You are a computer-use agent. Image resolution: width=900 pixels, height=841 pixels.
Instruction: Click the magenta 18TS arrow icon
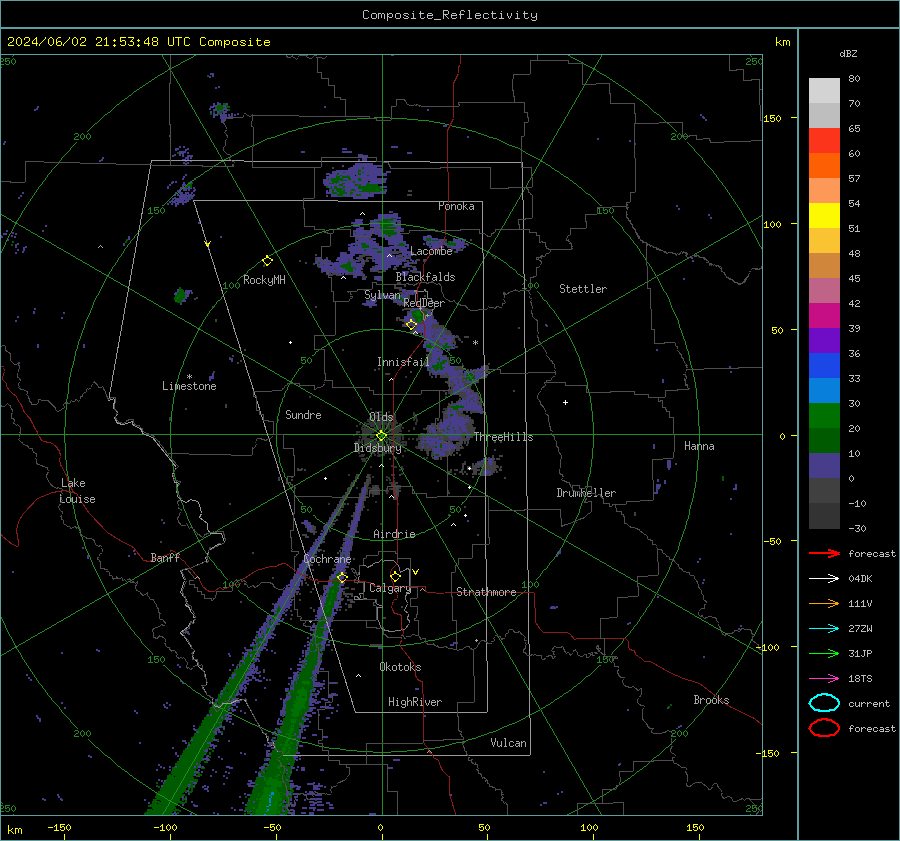point(824,679)
